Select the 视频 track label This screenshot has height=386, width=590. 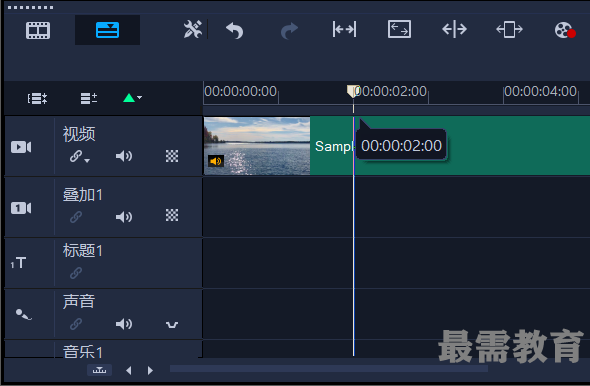coord(79,134)
